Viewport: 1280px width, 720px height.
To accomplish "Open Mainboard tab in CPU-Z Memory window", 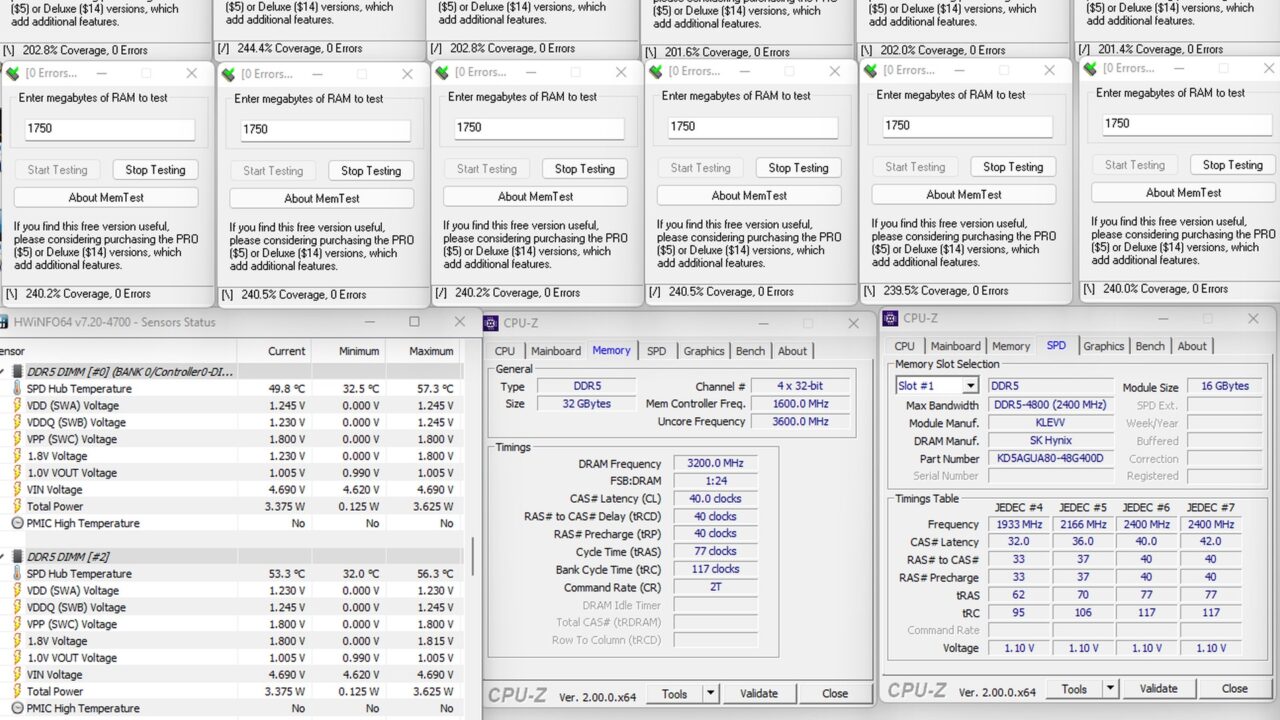I will (556, 351).
